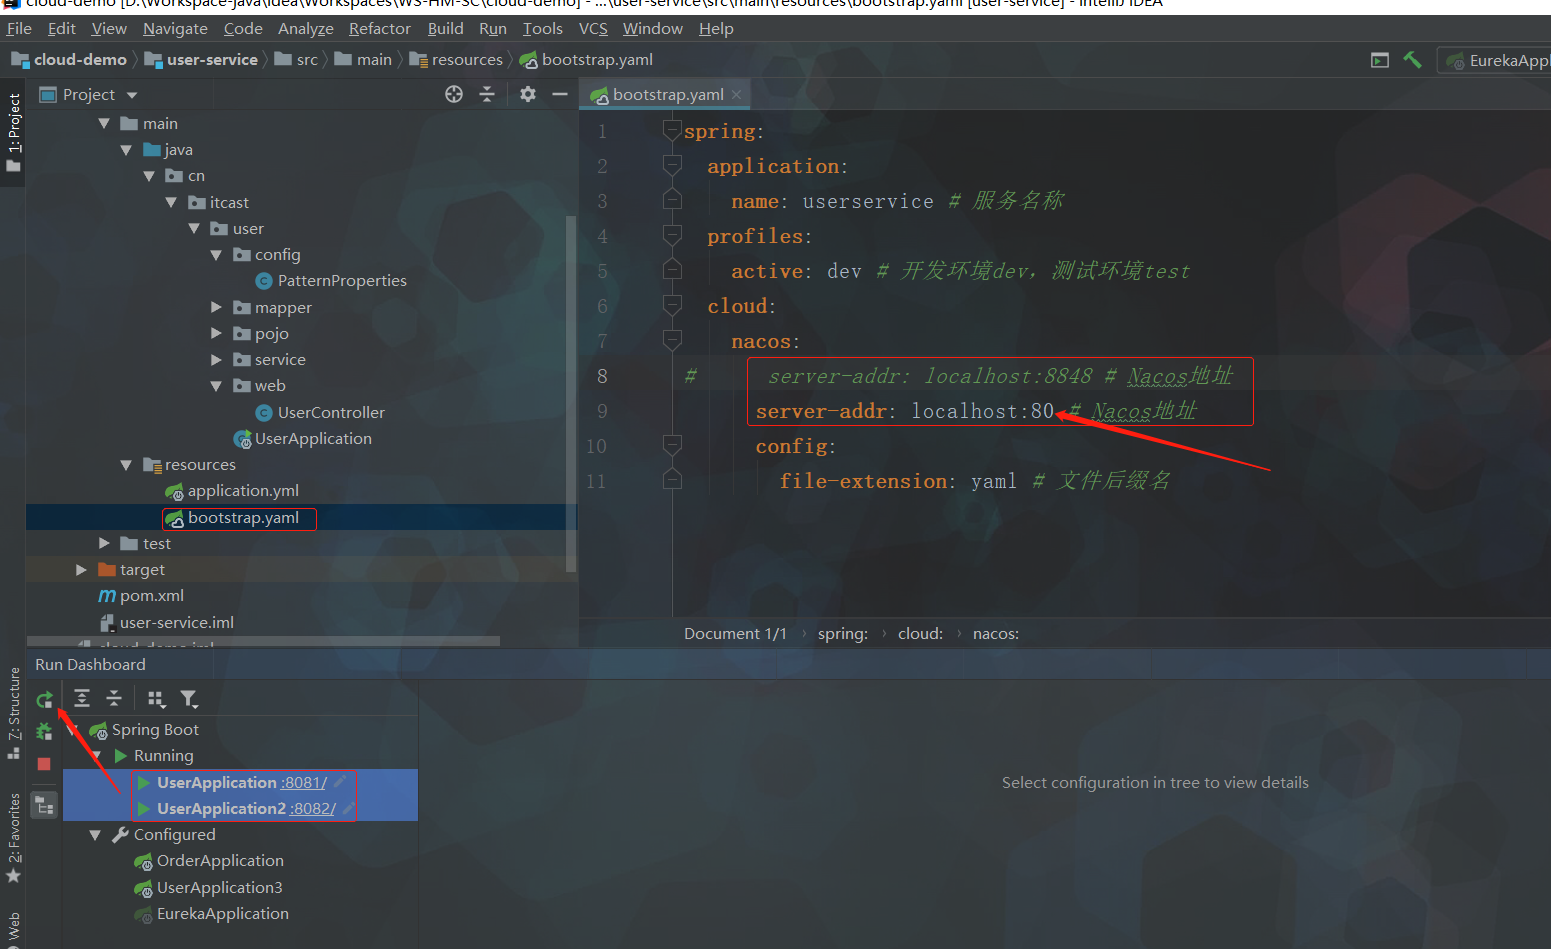Click the nacos: editor breadcrumb
The height and width of the screenshot is (949, 1551).
pyautogui.click(x=996, y=634)
